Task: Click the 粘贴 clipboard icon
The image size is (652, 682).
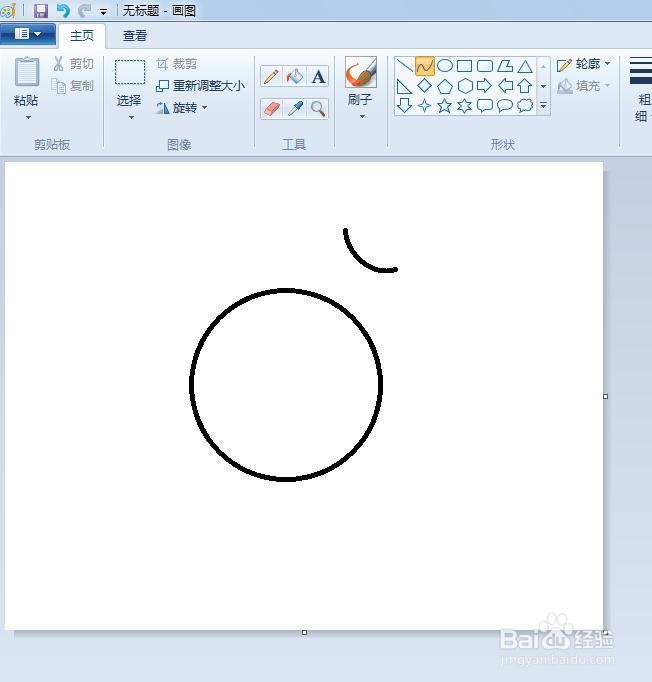Action: pos(27,72)
